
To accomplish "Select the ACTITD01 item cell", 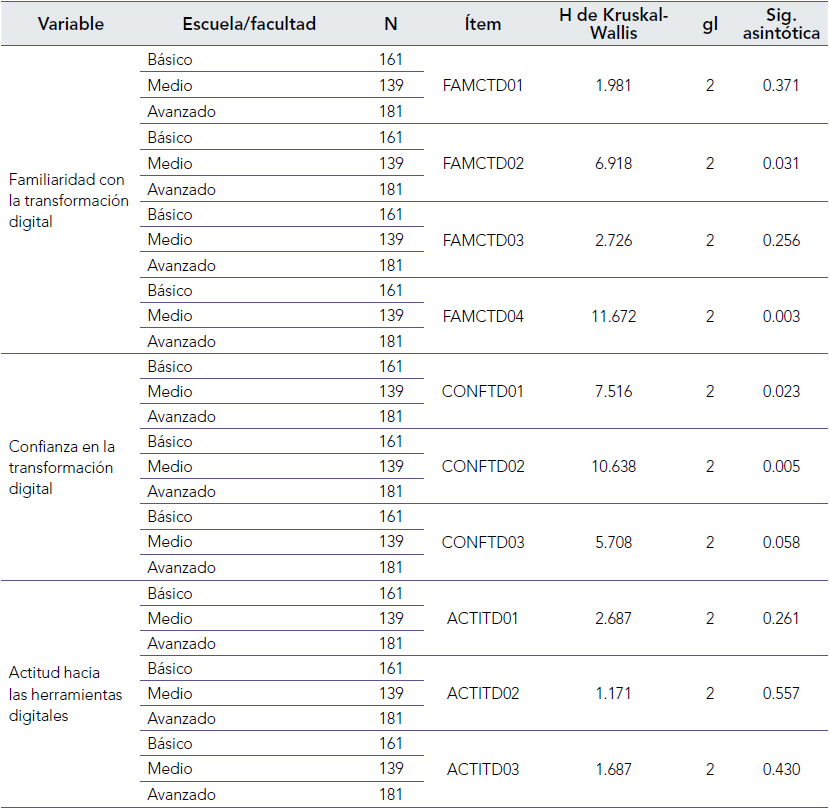I will (x=483, y=618).
